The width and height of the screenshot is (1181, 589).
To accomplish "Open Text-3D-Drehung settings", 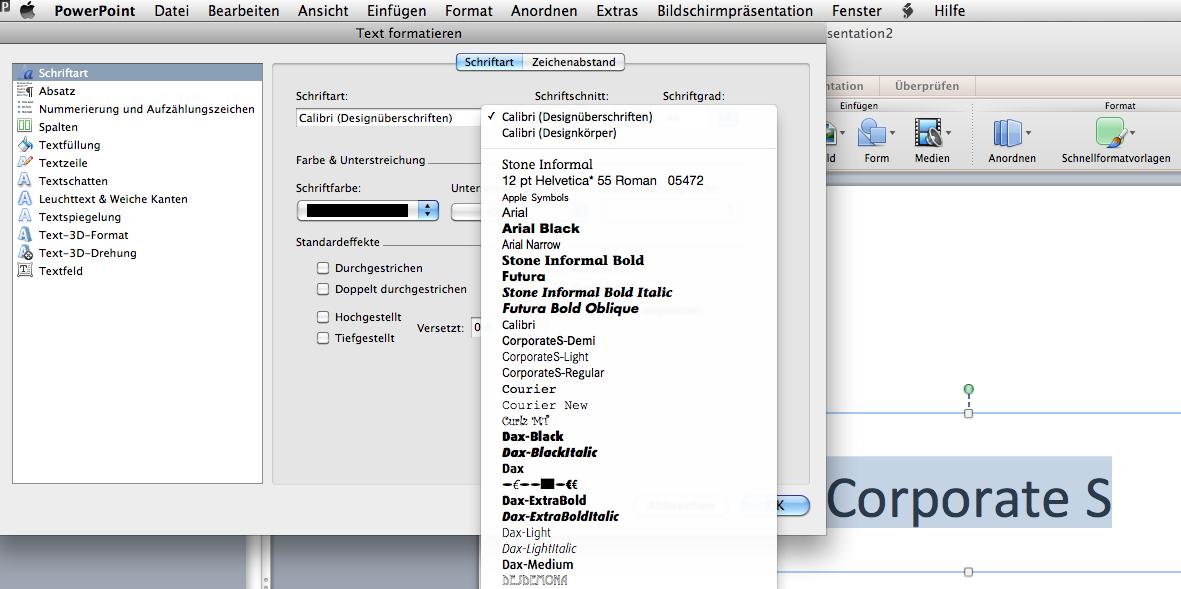I will tap(87, 253).
